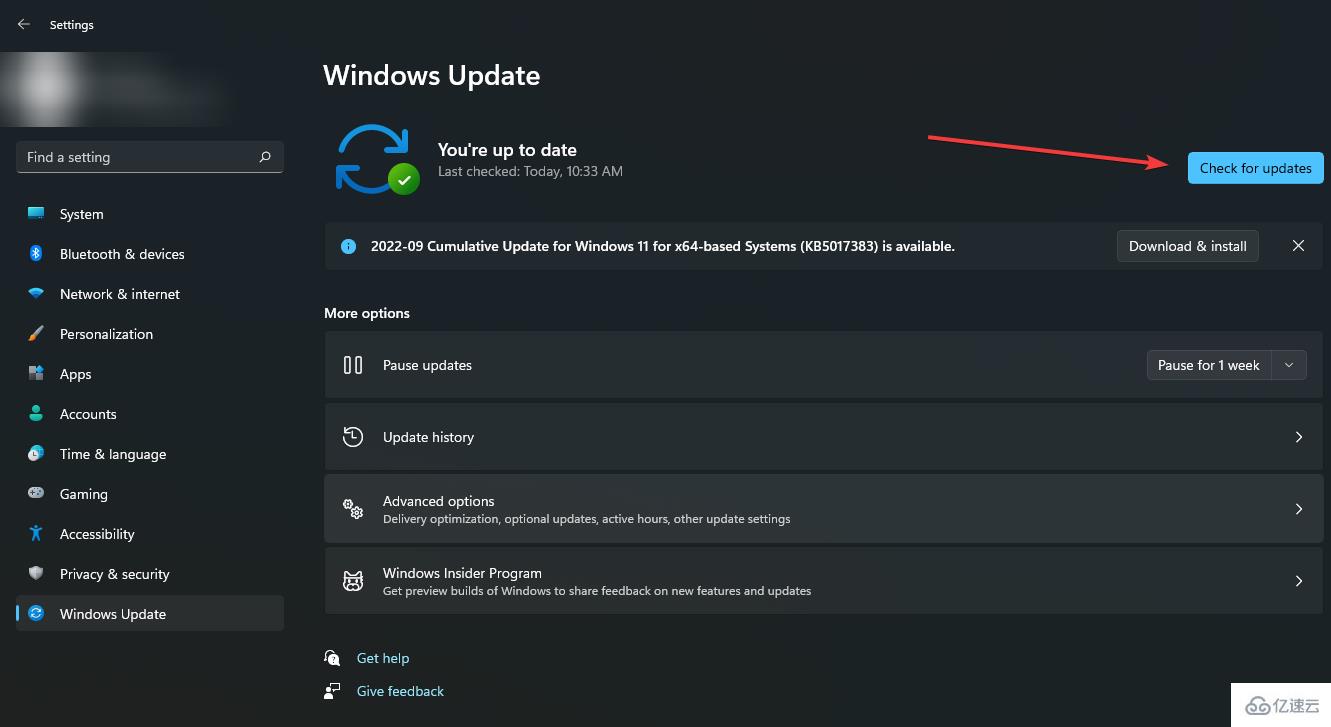This screenshot has width=1331, height=727.
Task: Click the Settings window title text
Action: 72,25
